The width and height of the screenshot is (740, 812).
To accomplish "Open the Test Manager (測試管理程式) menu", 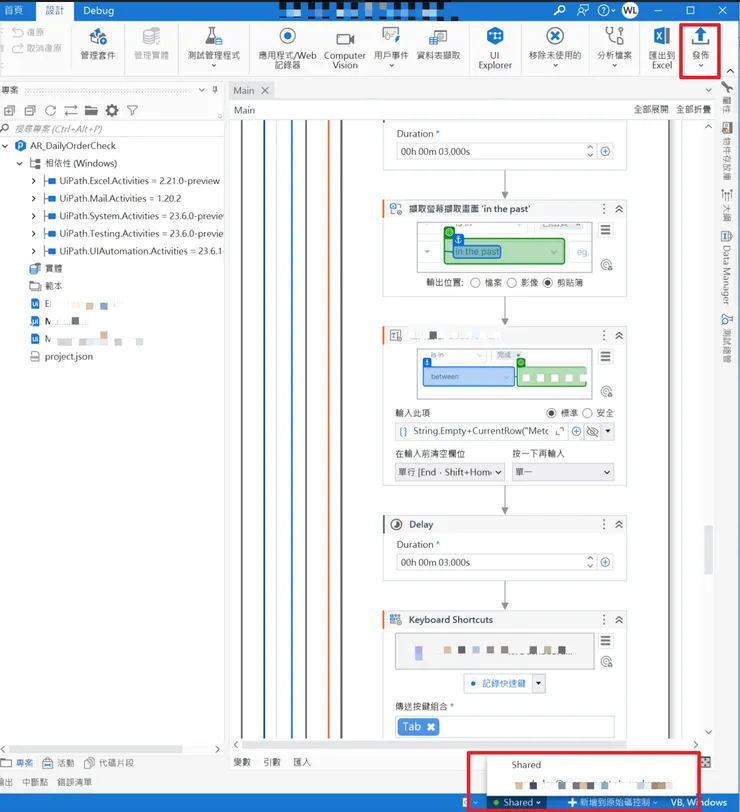I will pos(213,48).
